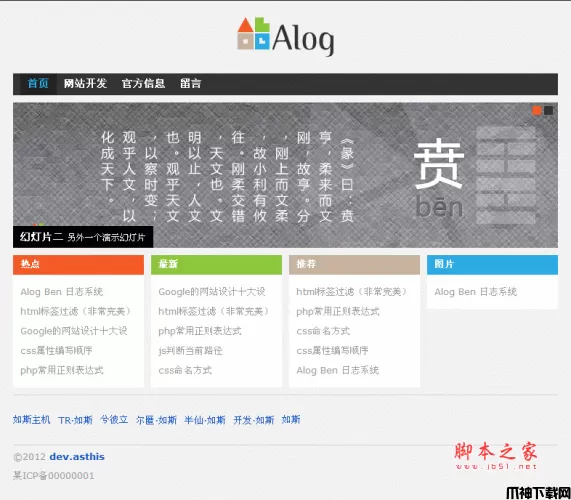The height and width of the screenshot is (500, 571).
Task: Open css命名方式 in 推荐 list
Action: pos(323,331)
